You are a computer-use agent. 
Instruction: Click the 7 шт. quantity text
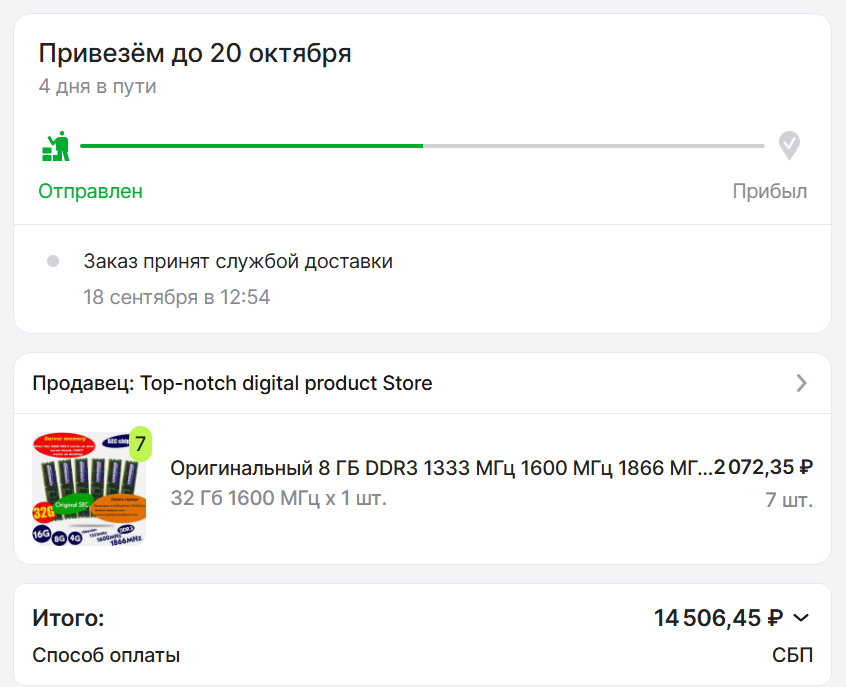(x=789, y=499)
